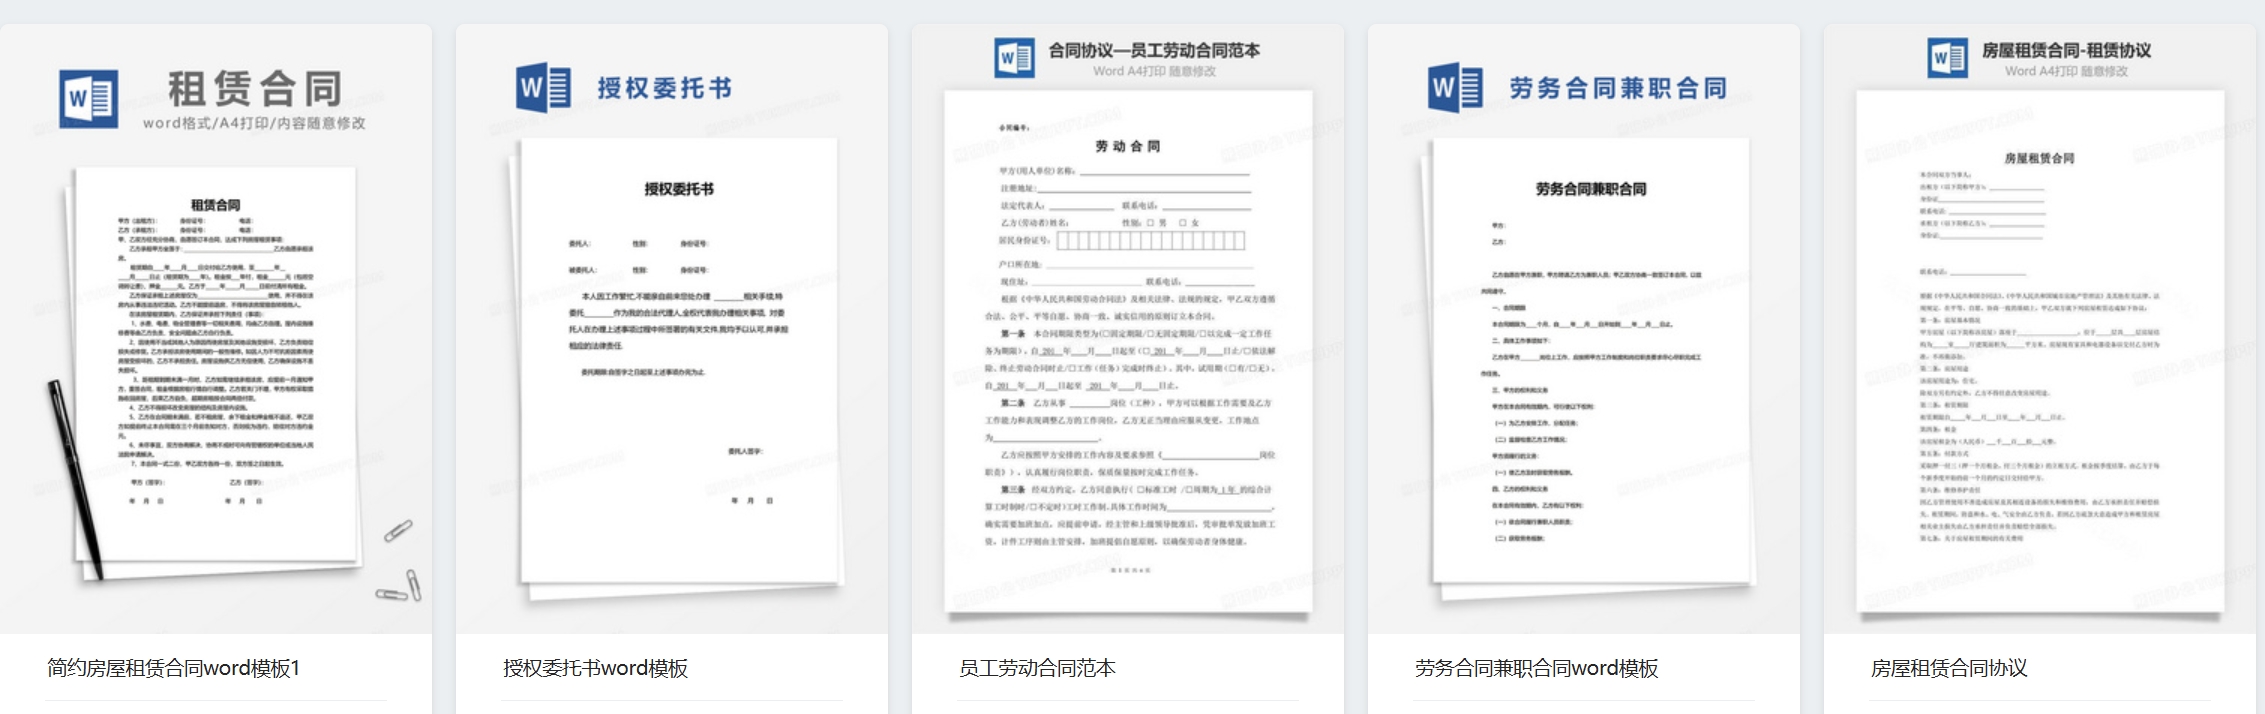Open the 简约房屋租赁合同word模板1 link
Screen dimensions: 2265x714
point(173,668)
